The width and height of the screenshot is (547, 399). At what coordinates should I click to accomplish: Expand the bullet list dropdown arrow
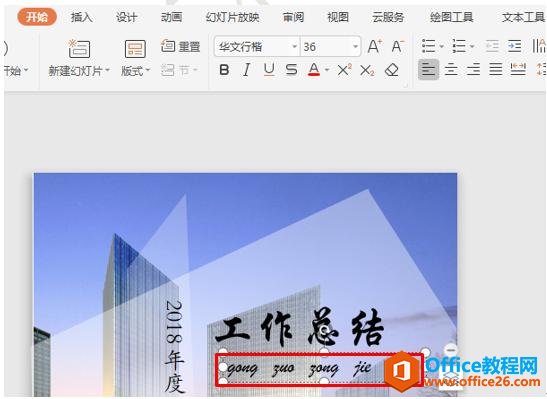[442, 46]
